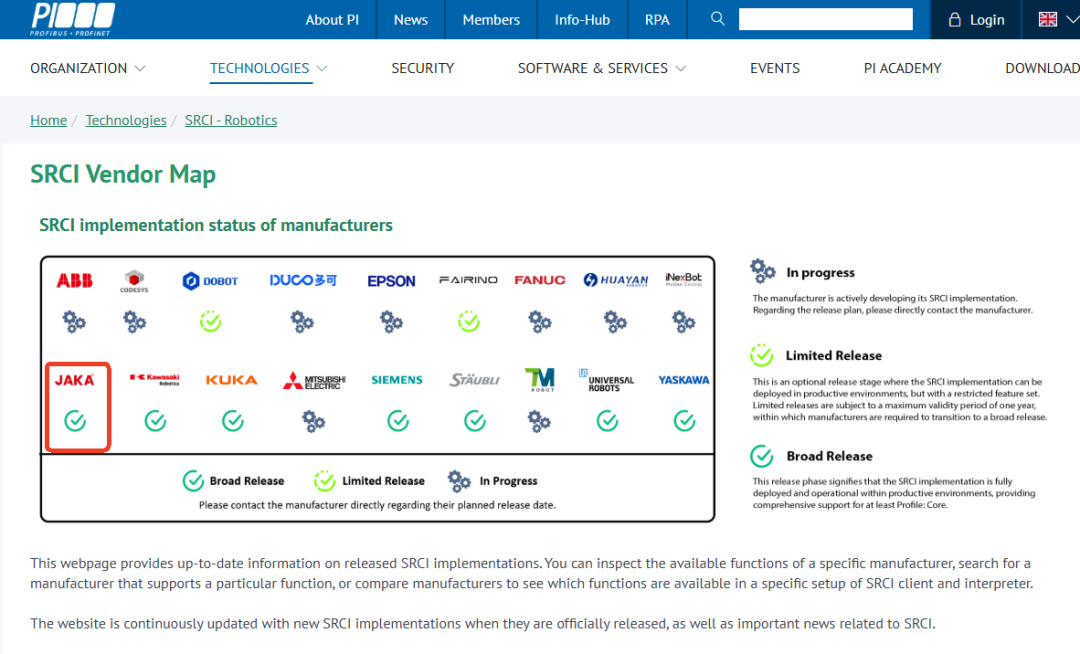Go to the SECURITY section
Screen dimensions: 1080x654
click(x=423, y=68)
